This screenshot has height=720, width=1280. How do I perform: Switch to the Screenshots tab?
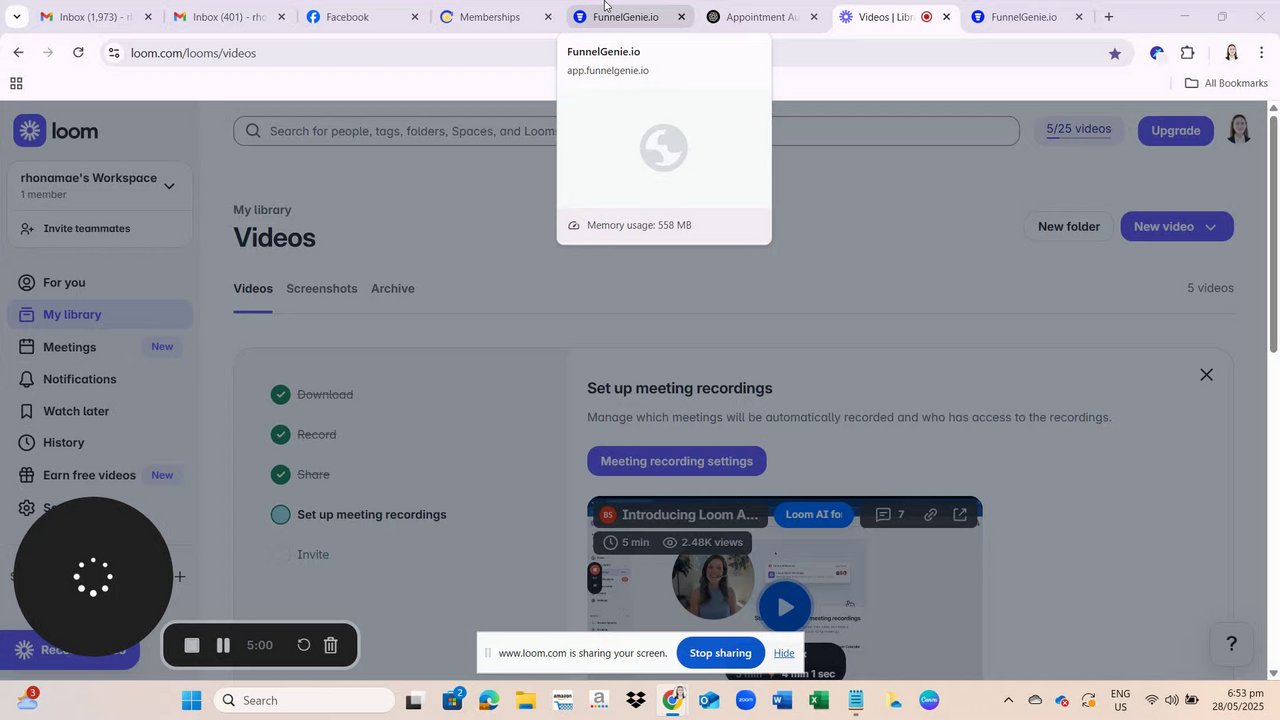coord(322,289)
